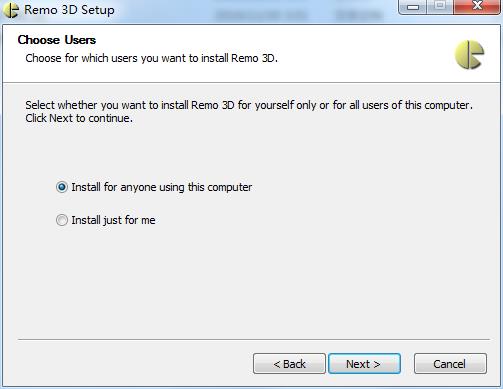Click the 'Select whether you want to install' text
The image size is (503, 389).
click(x=249, y=105)
